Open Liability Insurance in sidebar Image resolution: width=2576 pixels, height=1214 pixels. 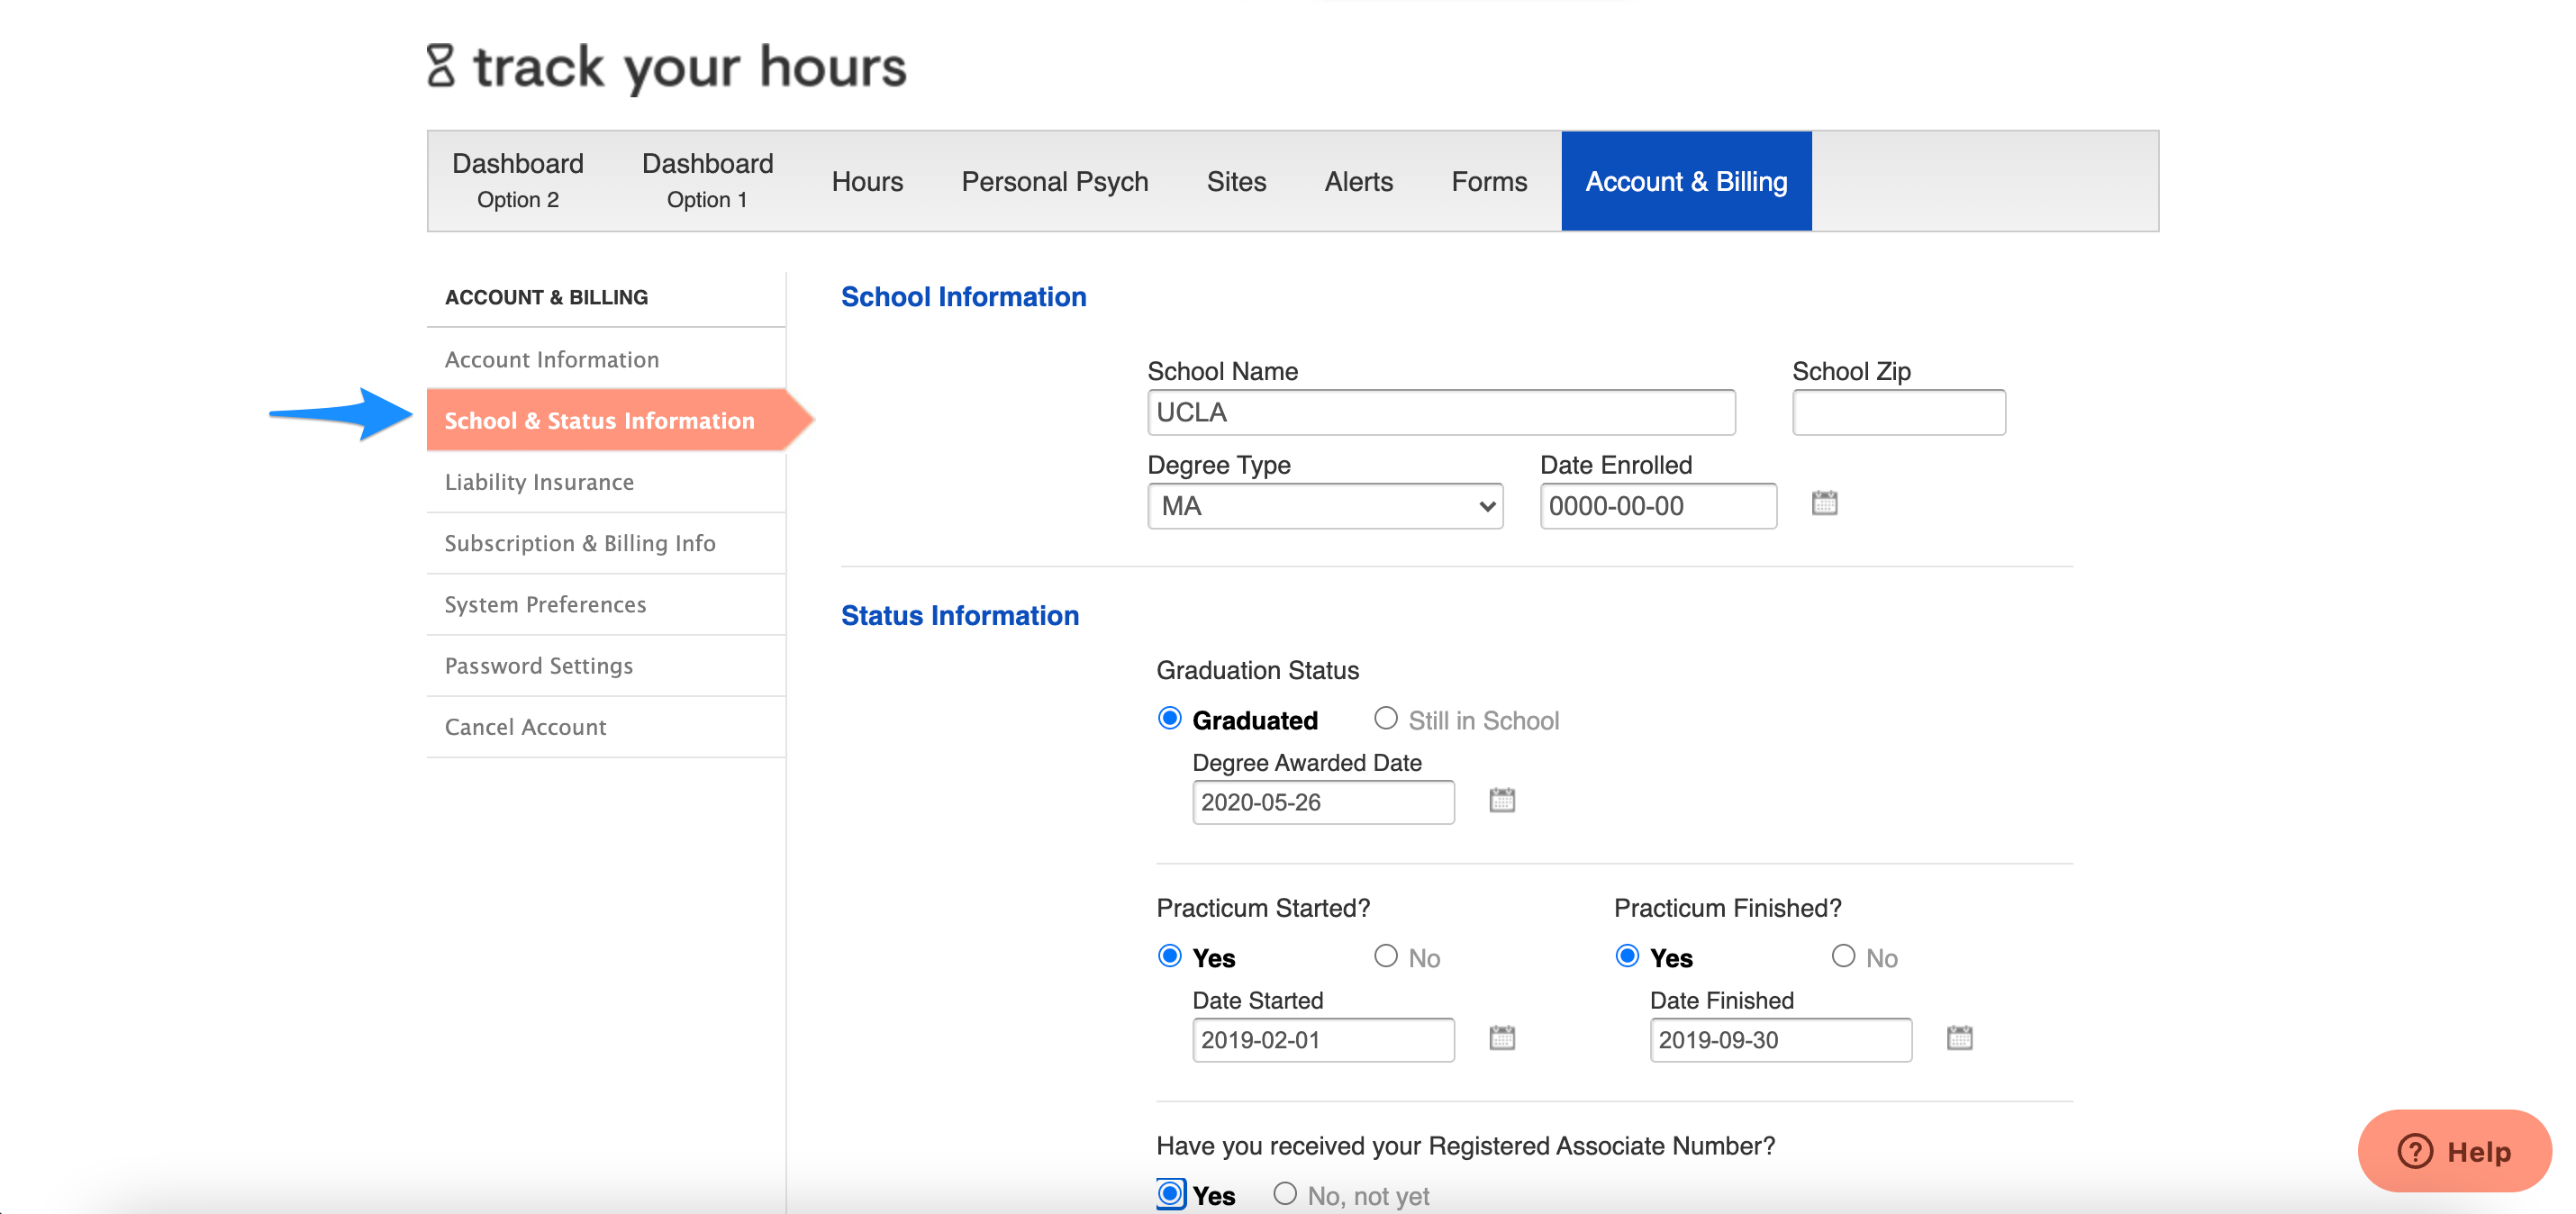coord(606,482)
